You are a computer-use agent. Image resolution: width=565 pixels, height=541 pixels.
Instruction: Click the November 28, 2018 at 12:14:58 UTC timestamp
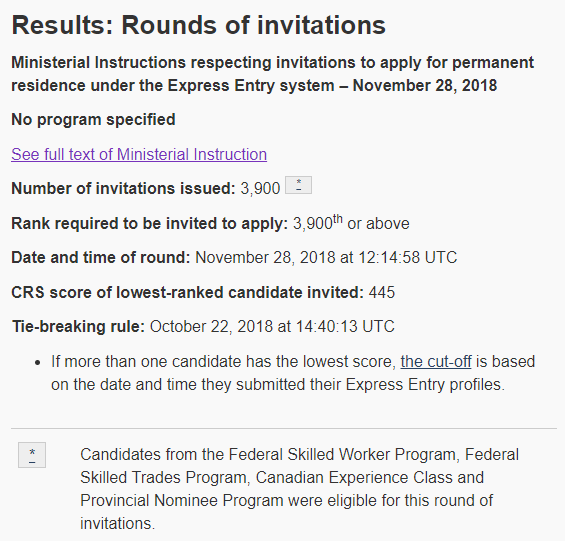pyautogui.click(x=326, y=257)
